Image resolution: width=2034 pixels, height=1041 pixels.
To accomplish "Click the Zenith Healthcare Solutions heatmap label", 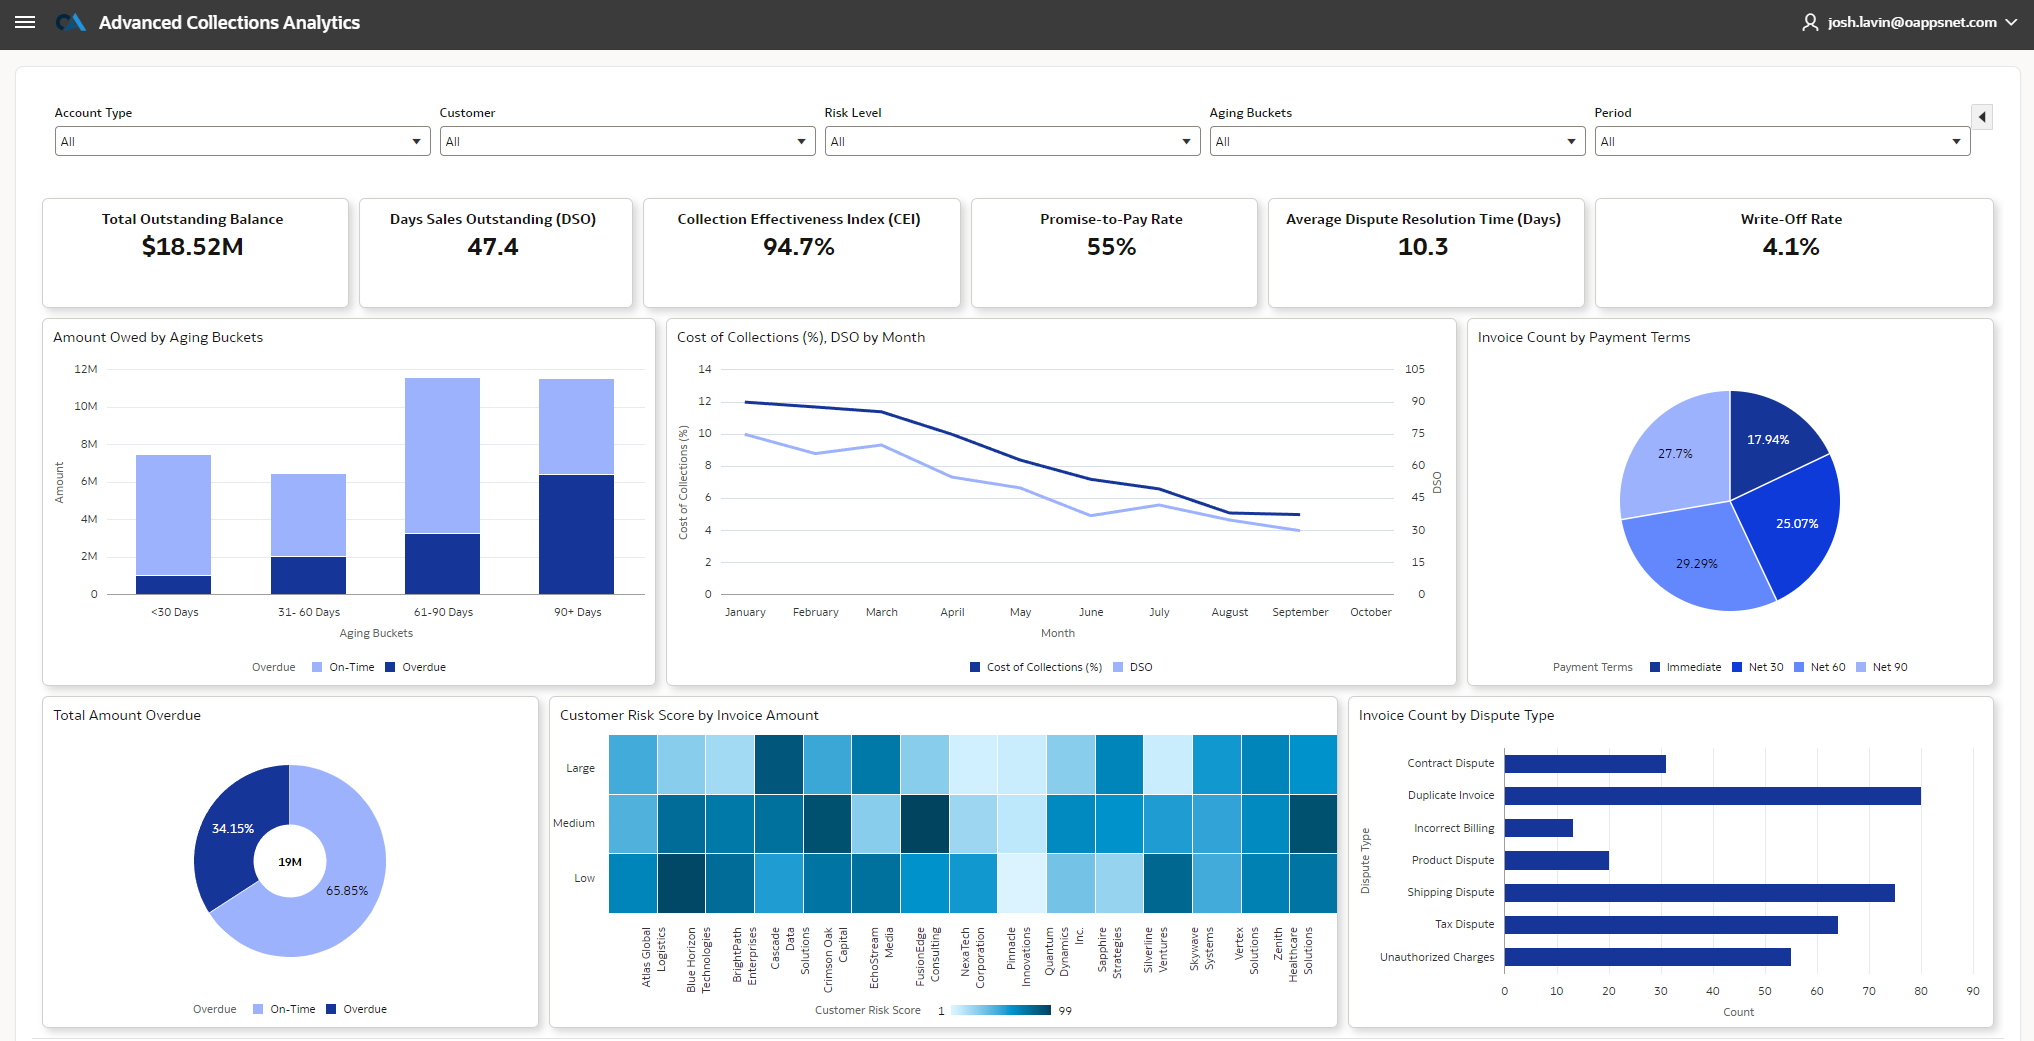I will coord(1293,955).
